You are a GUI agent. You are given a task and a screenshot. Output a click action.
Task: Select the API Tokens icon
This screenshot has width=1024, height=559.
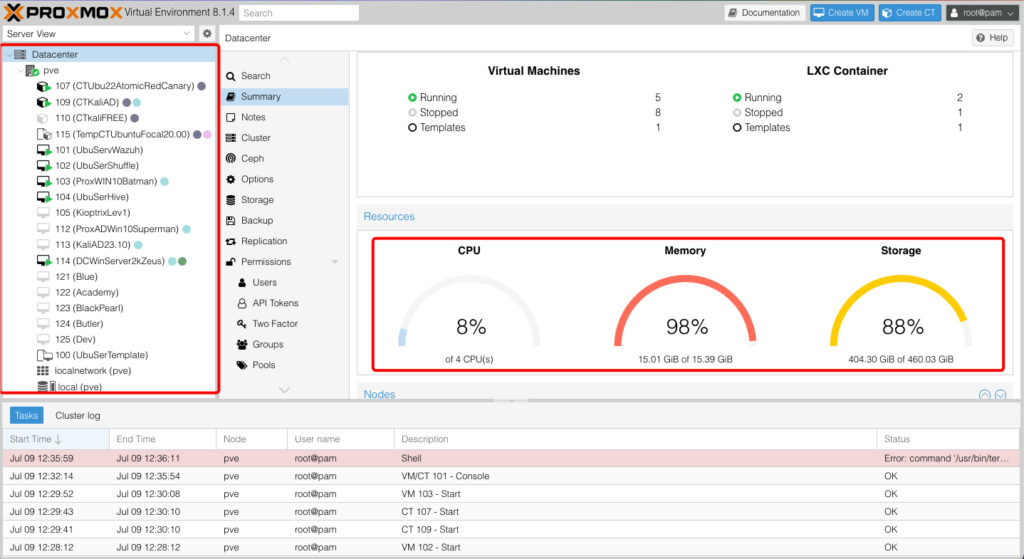point(242,303)
